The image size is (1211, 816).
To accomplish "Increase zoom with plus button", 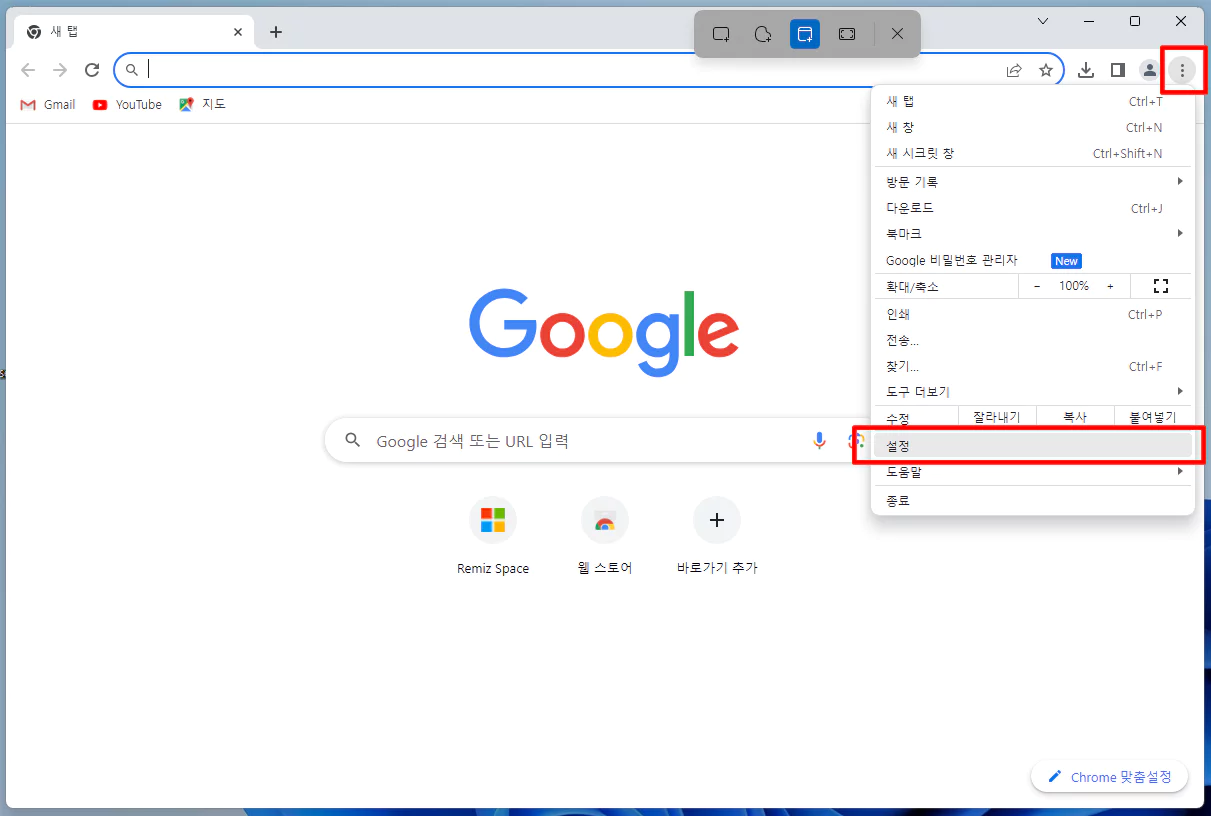I will point(1110,286).
